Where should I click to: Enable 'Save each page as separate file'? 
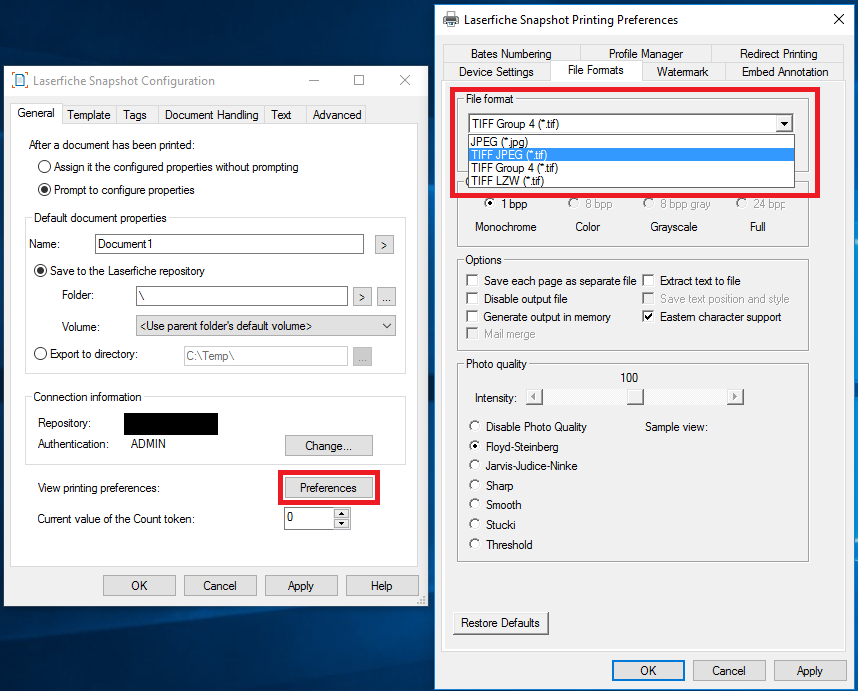point(472,281)
